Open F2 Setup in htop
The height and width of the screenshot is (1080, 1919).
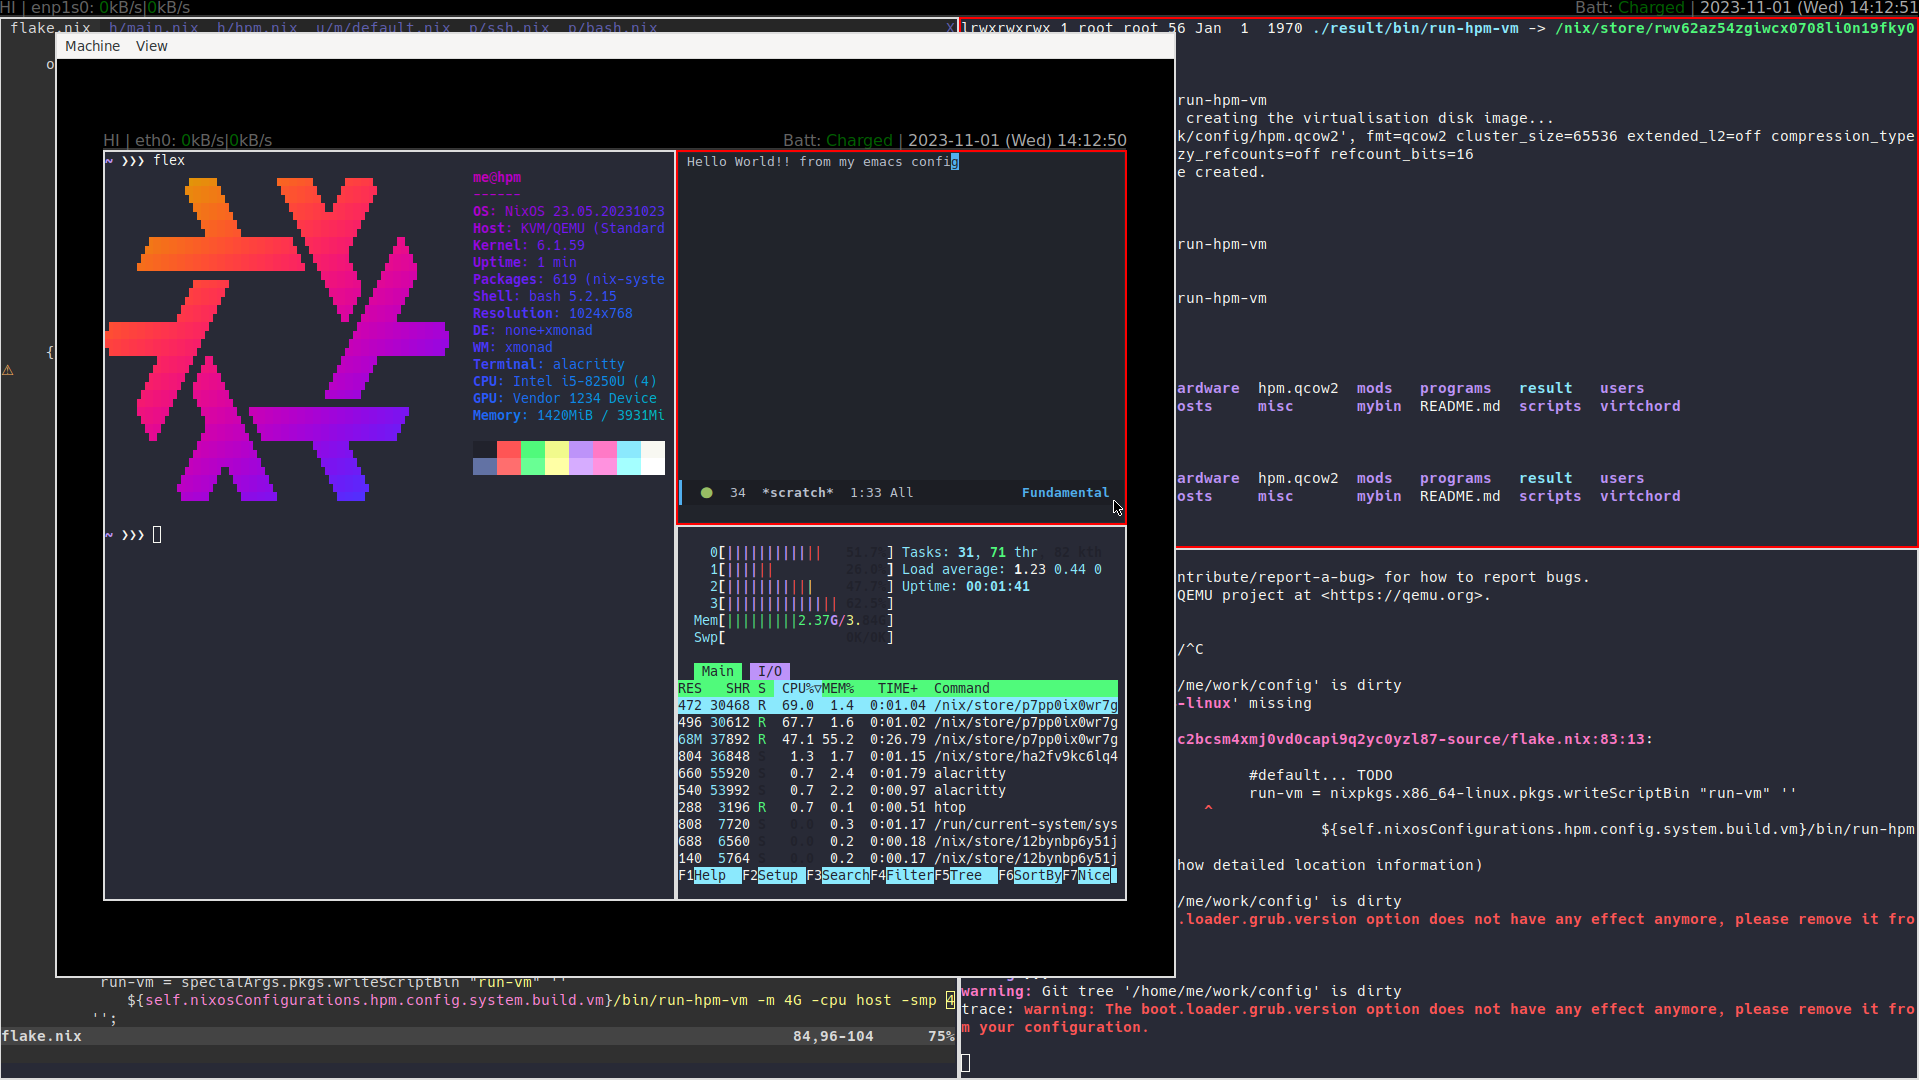[x=778, y=875]
